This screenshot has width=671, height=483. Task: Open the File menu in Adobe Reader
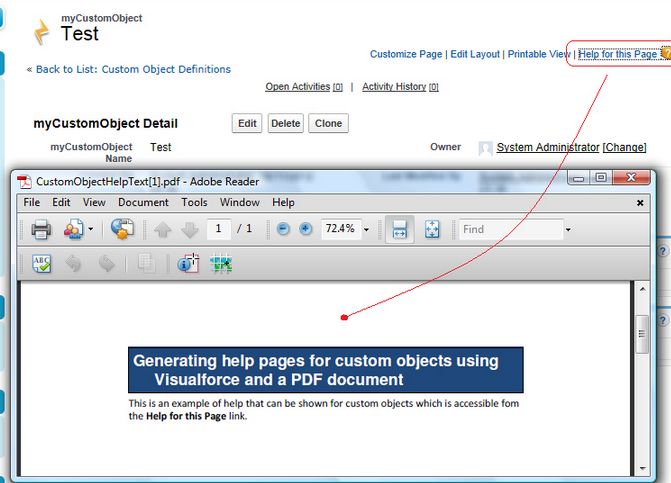(32, 202)
